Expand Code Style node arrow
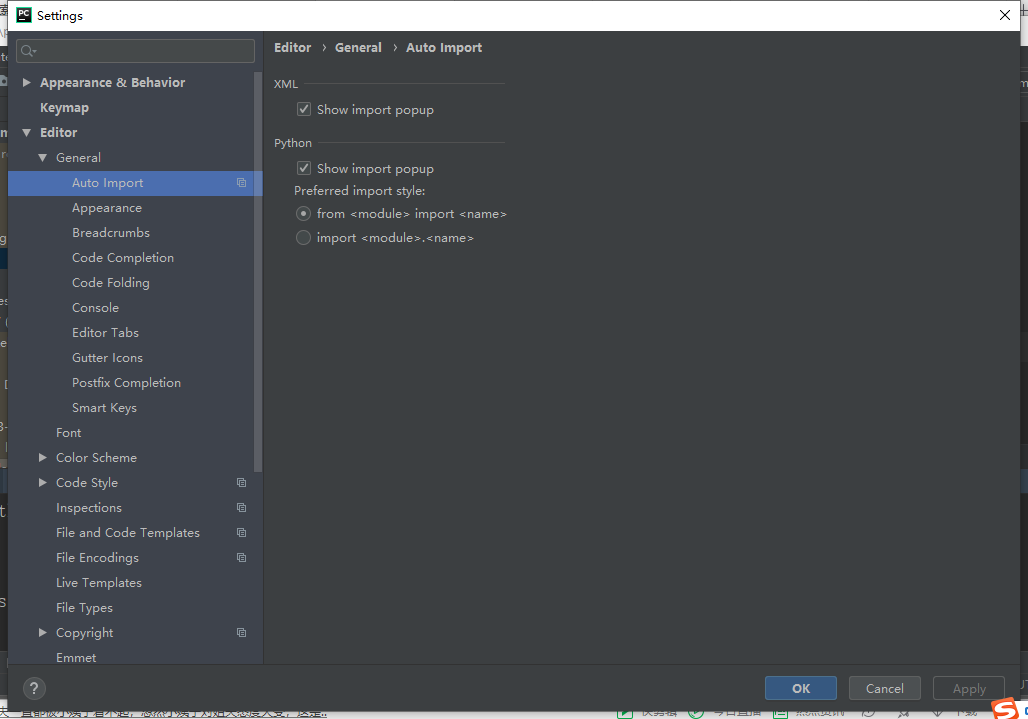The width and height of the screenshot is (1028, 719). pos(43,482)
